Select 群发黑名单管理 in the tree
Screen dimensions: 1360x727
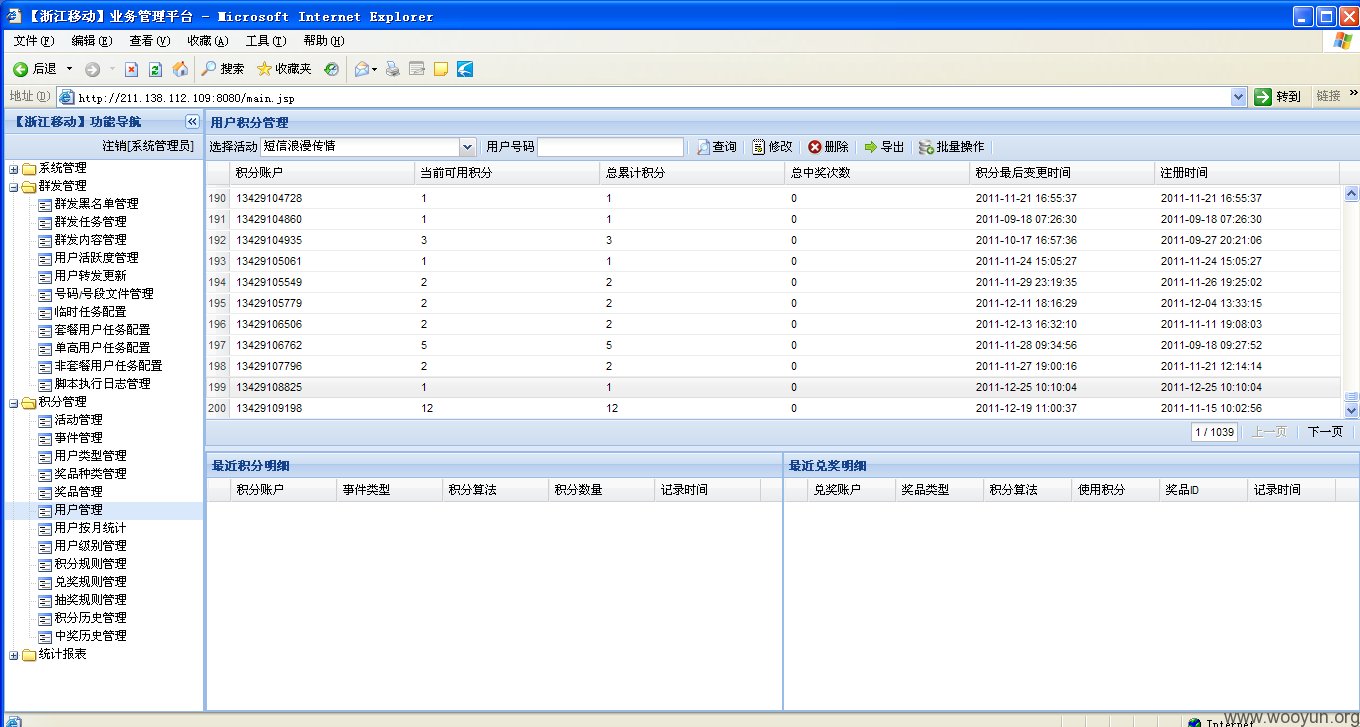tap(96, 204)
